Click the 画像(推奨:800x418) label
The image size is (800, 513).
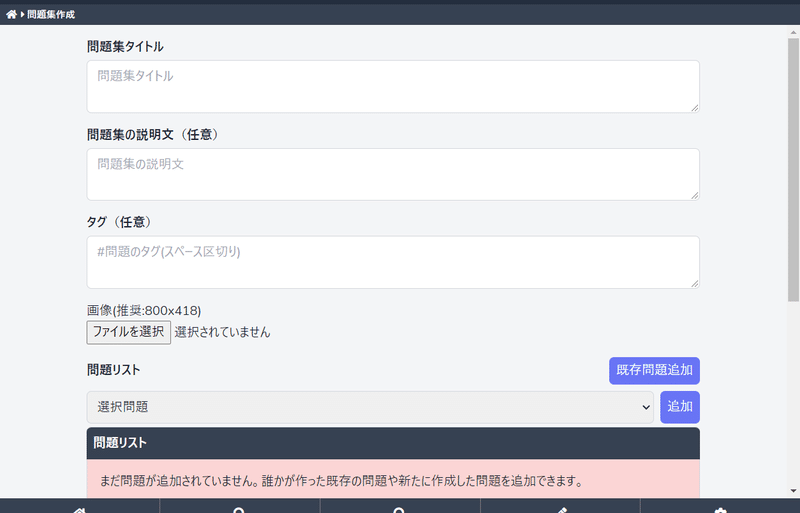point(144,310)
